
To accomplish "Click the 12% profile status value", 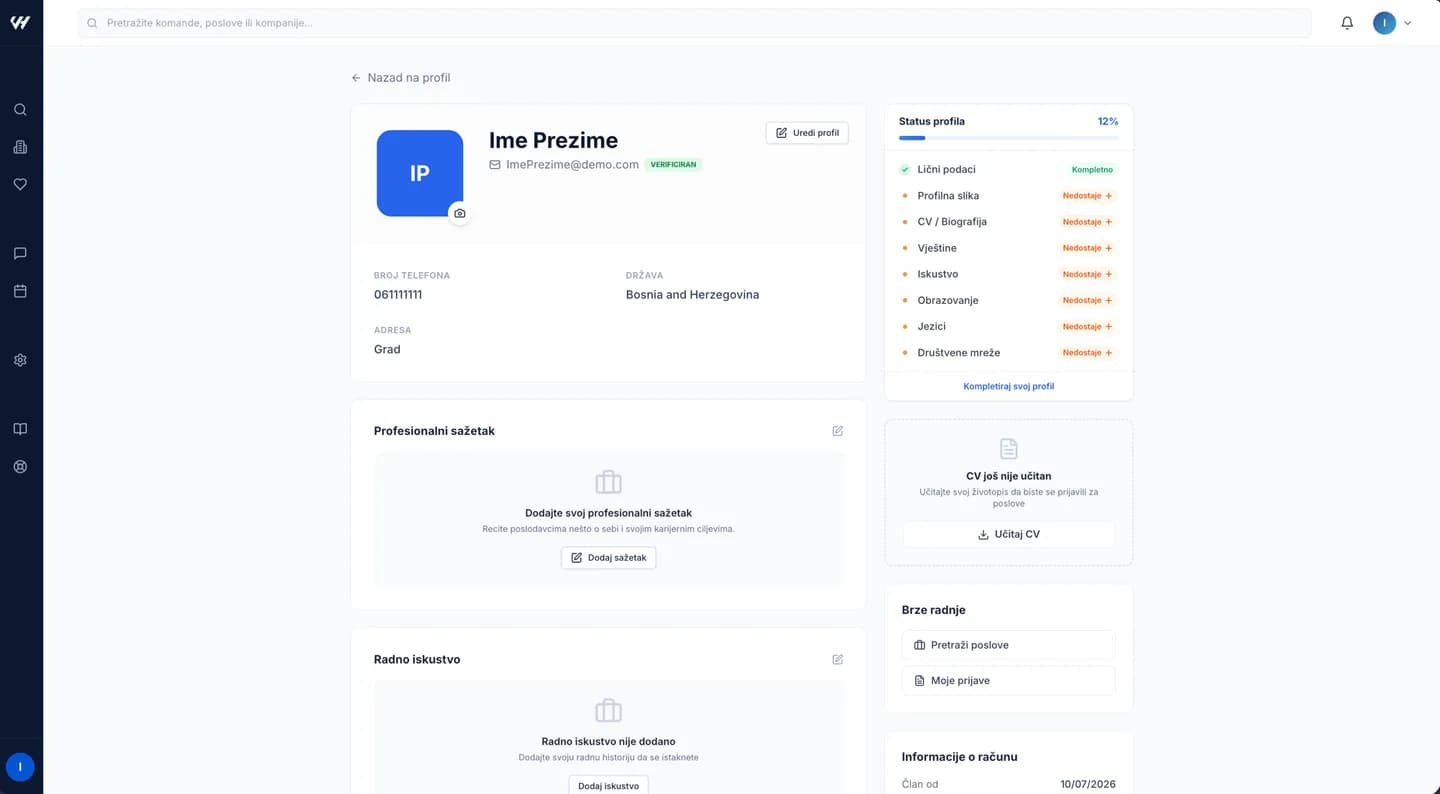I will pyautogui.click(x=1108, y=121).
